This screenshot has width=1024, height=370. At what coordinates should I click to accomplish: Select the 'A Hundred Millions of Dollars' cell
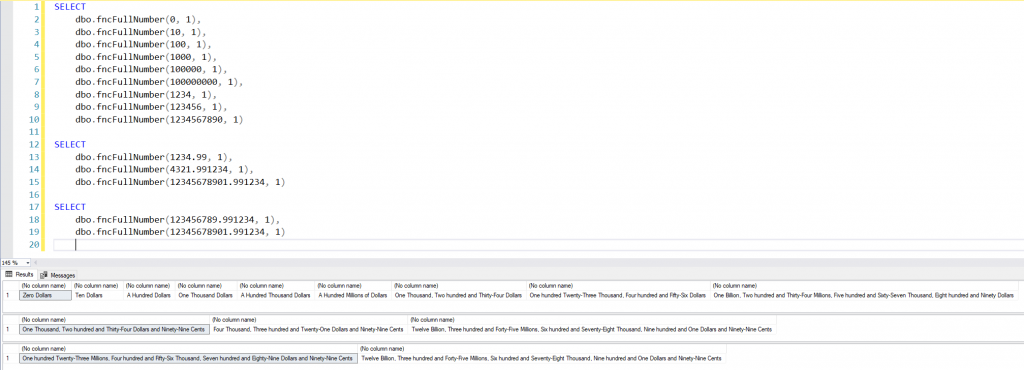point(353,295)
